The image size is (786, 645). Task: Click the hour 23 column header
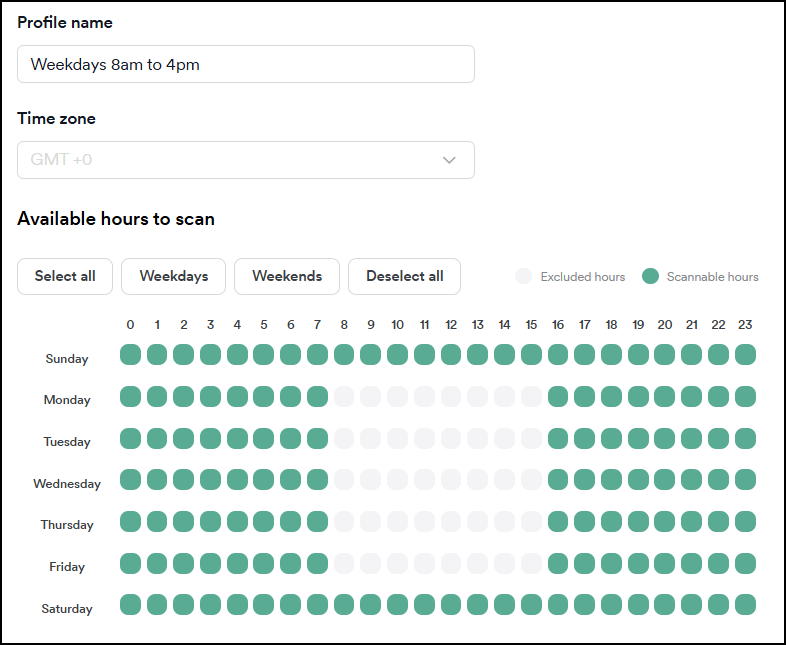point(745,325)
